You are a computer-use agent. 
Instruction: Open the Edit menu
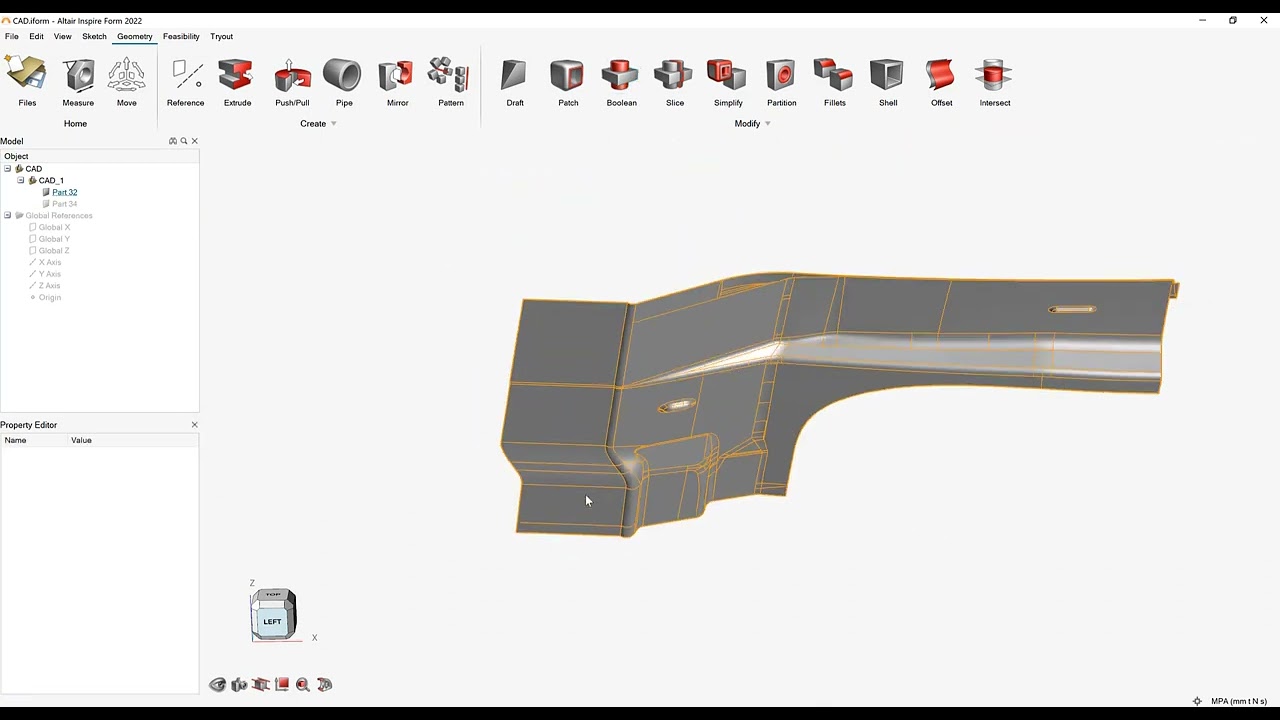[36, 36]
